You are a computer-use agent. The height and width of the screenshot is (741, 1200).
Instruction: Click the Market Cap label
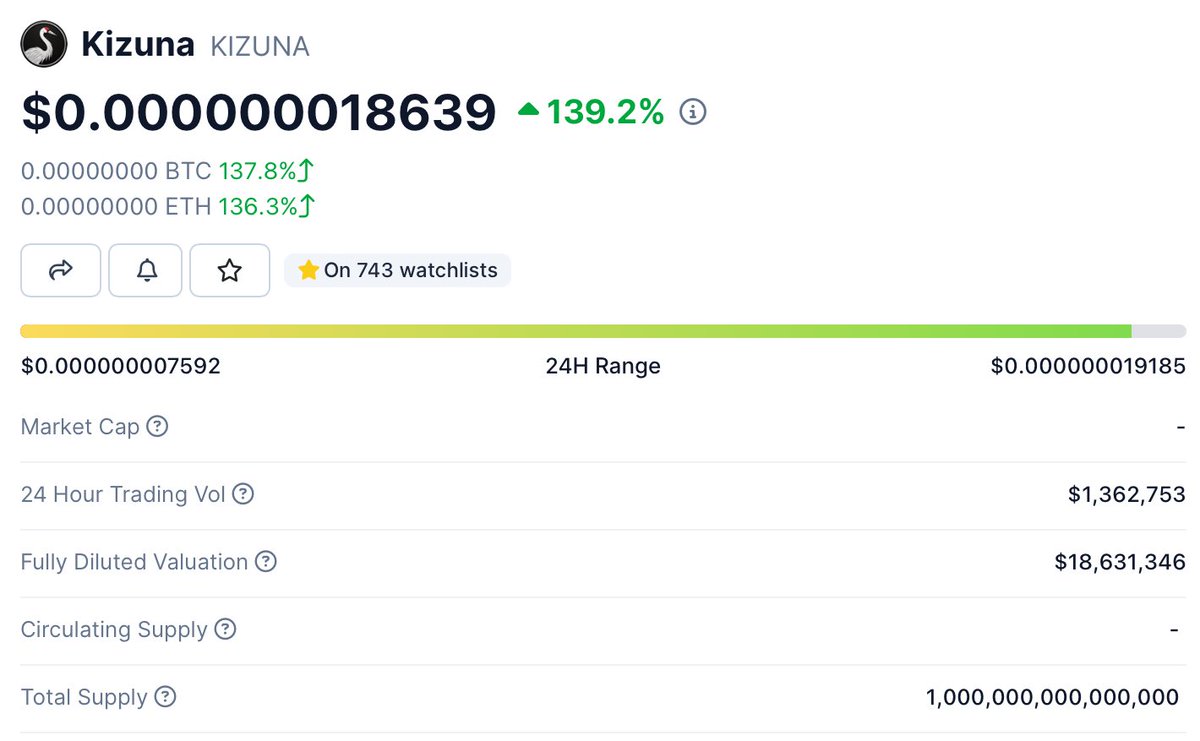point(80,427)
